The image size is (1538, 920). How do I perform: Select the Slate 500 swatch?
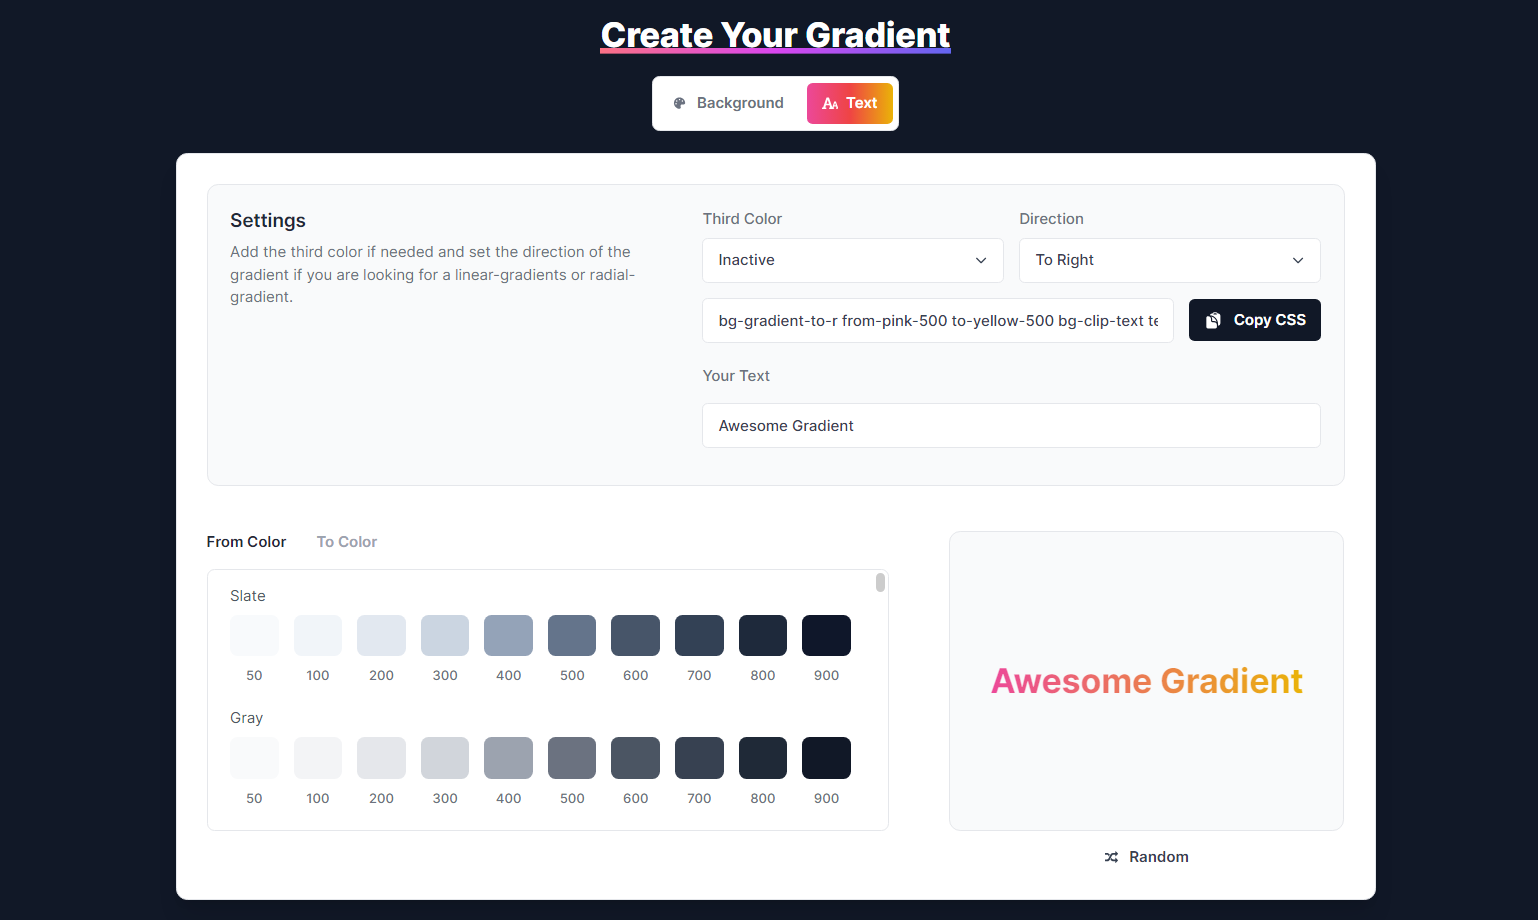pyautogui.click(x=572, y=635)
